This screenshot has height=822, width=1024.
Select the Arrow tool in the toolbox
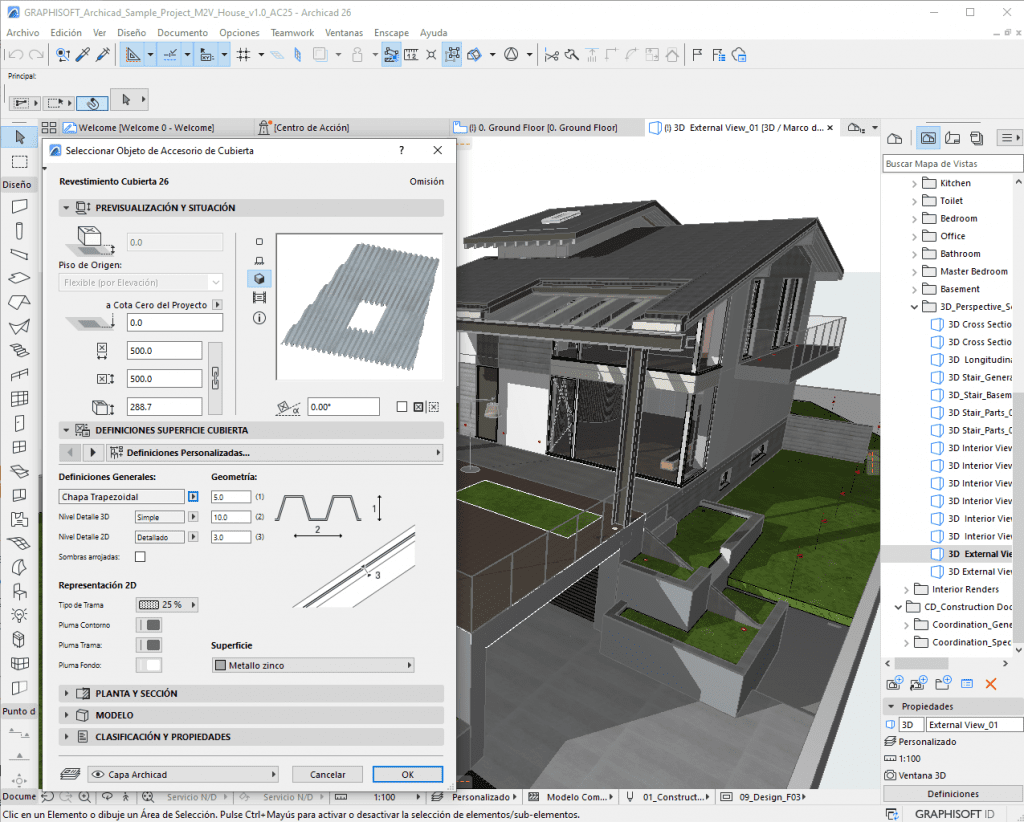pyautogui.click(x=19, y=137)
